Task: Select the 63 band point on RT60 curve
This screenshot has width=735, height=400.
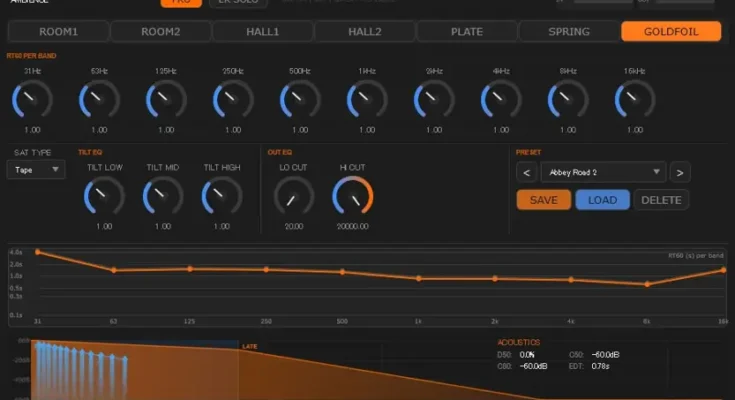Action: point(114,270)
